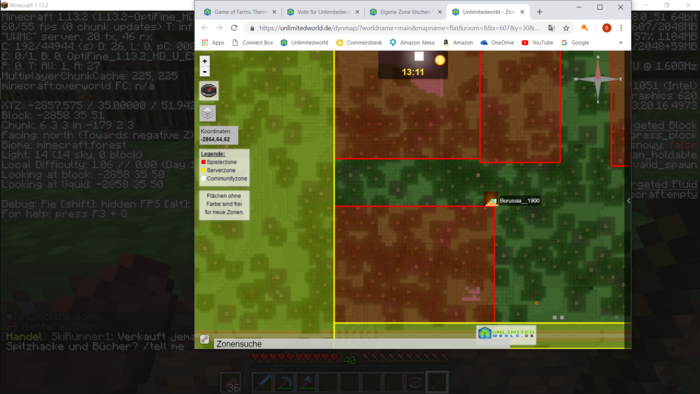Image resolution: width=700 pixels, height=394 pixels.
Task: Click the Serverzone legend entry
Action: 218,170
